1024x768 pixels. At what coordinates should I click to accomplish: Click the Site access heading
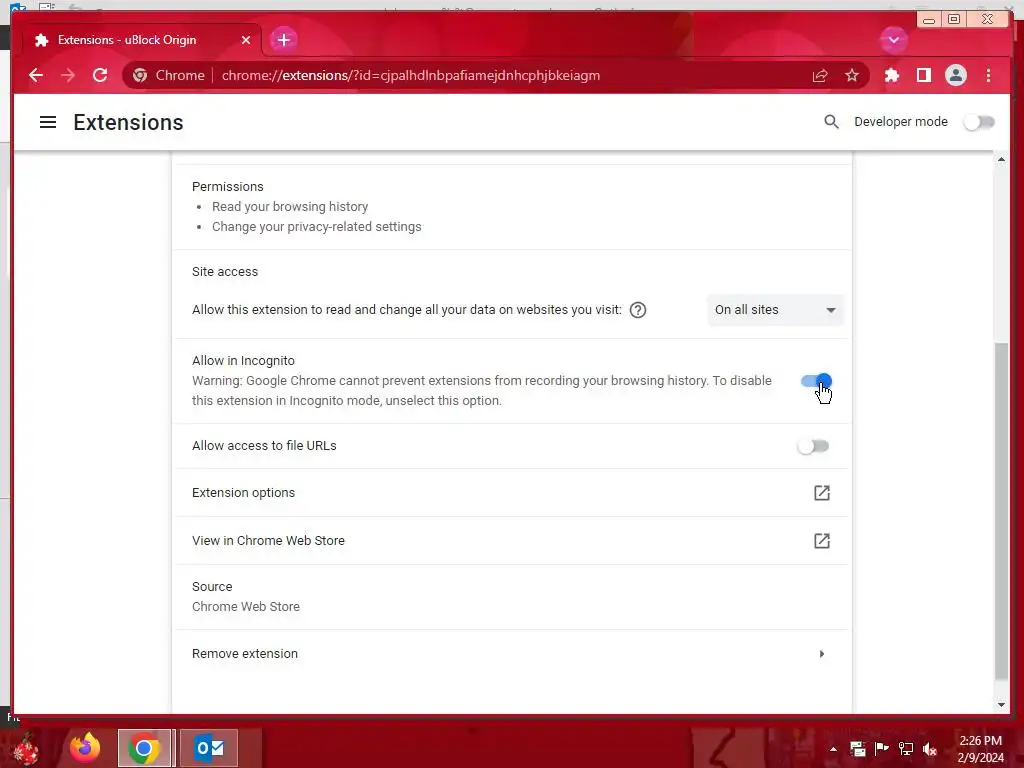coord(225,272)
